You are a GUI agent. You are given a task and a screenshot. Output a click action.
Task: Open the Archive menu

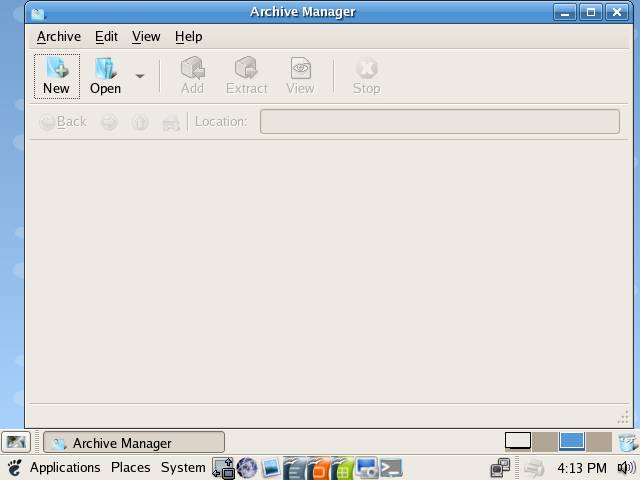pyautogui.click(x=58, y=36)
